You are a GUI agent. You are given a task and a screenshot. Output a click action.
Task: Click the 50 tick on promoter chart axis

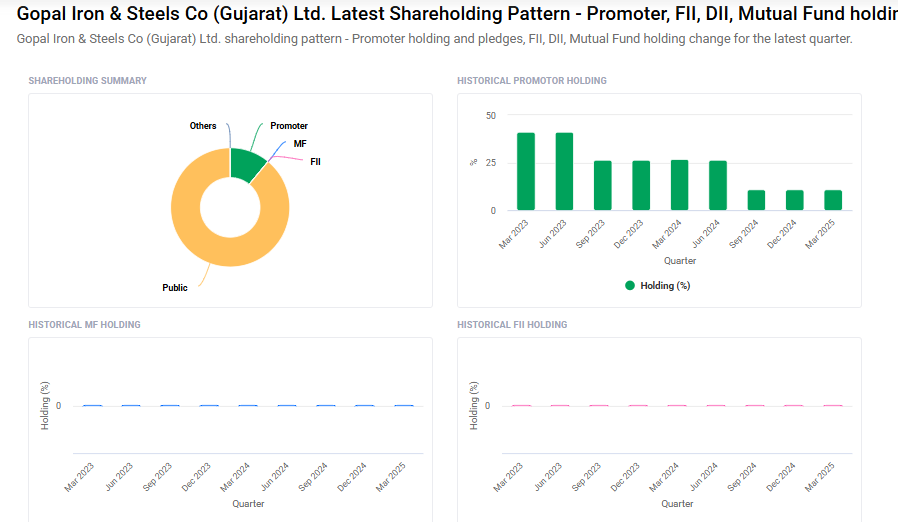pos(491,115)
